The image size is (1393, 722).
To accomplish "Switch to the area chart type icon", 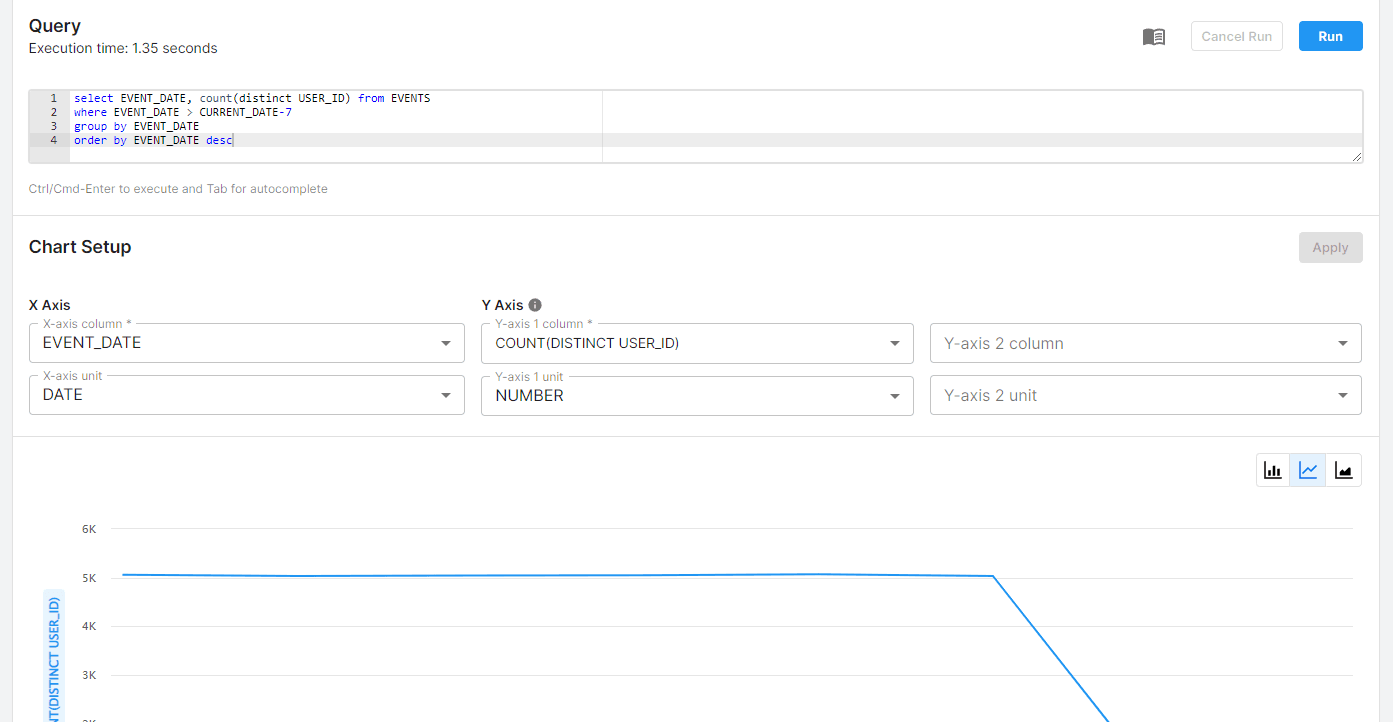I will point(1343,469).
